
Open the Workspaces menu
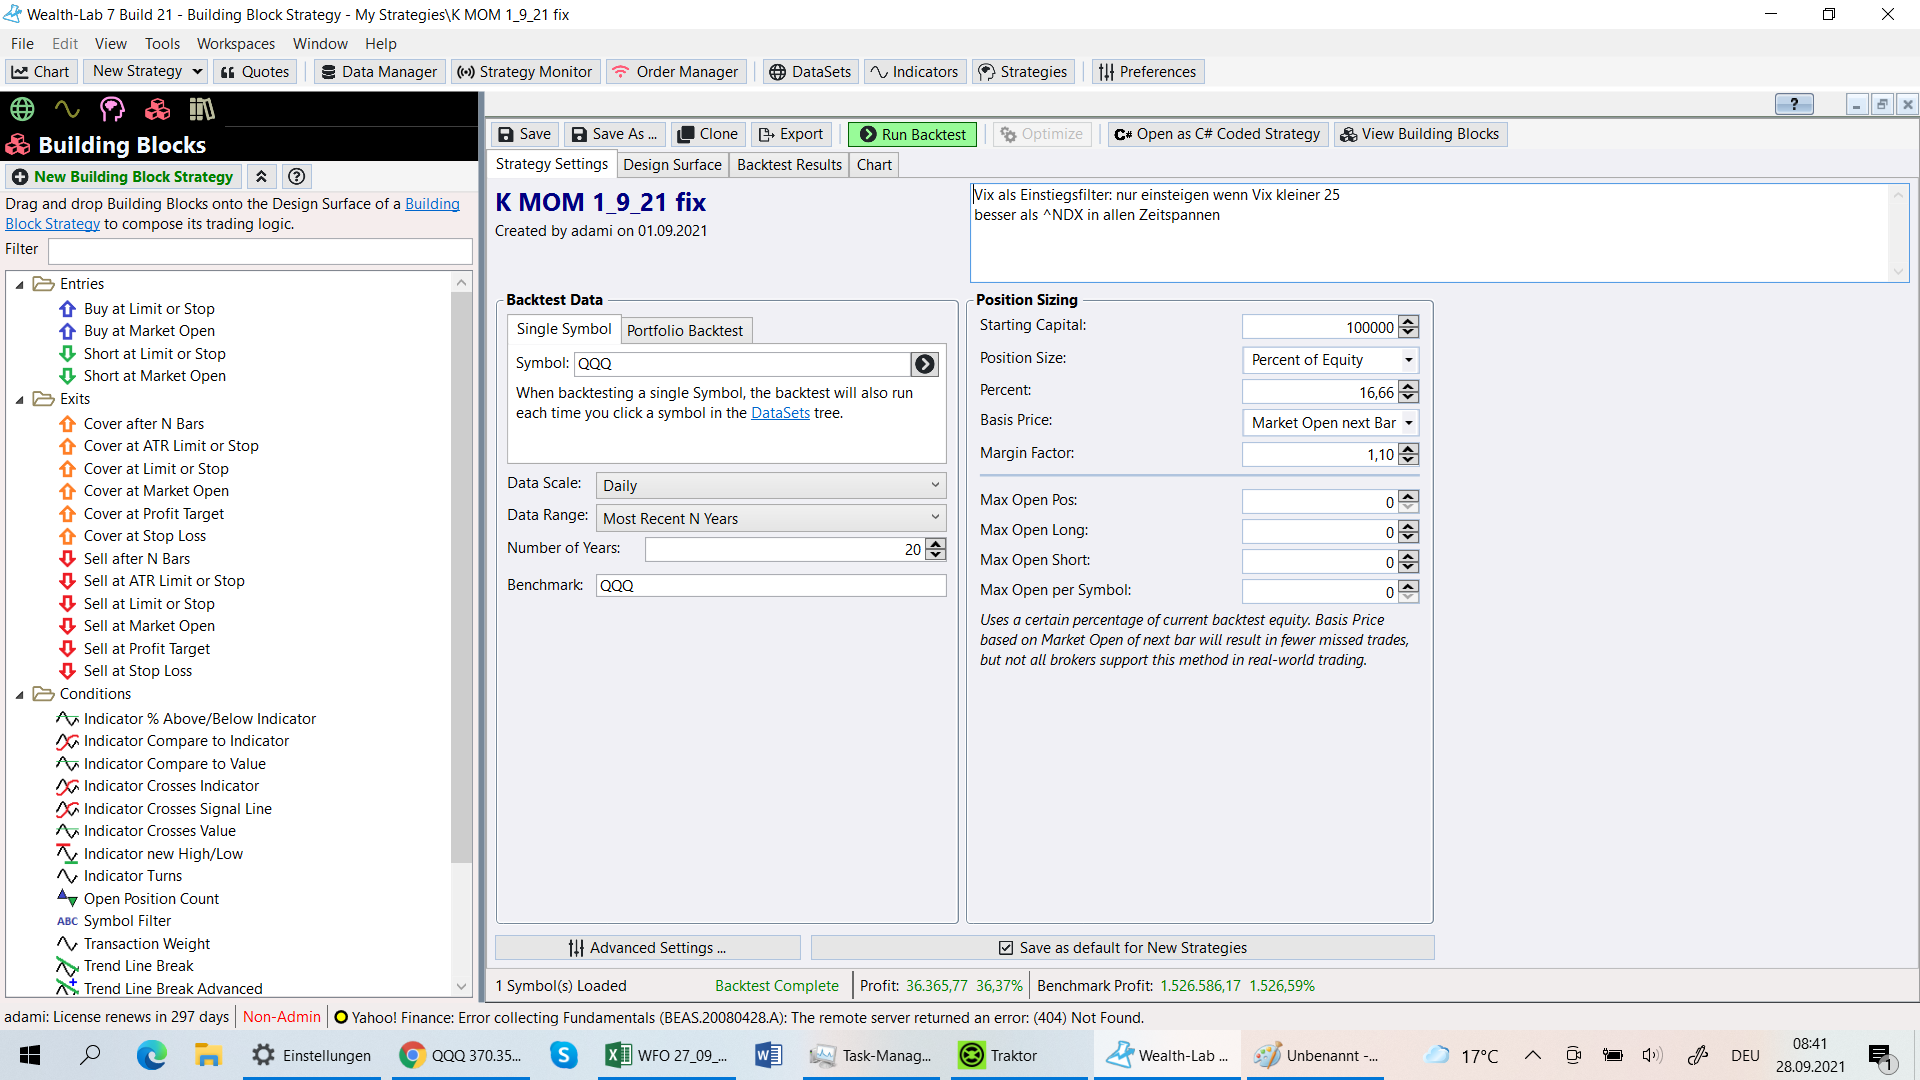[x=235, y=44]
